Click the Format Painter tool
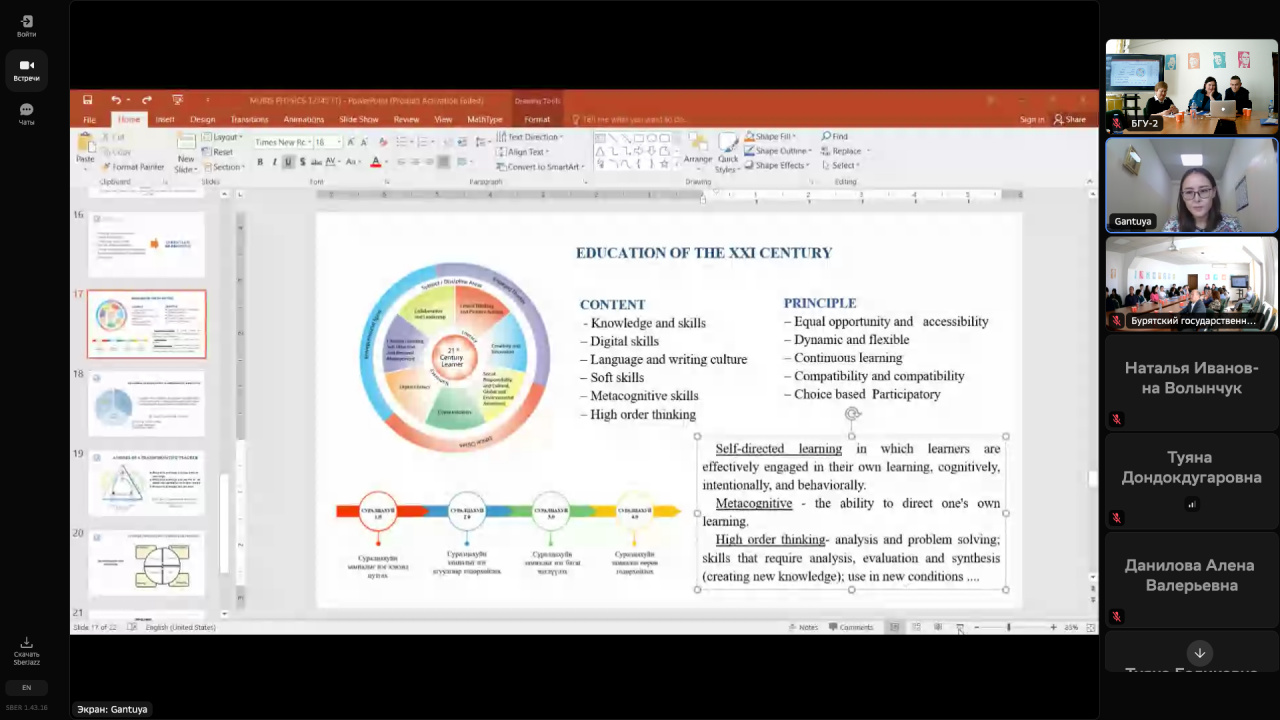 [135, 167]
